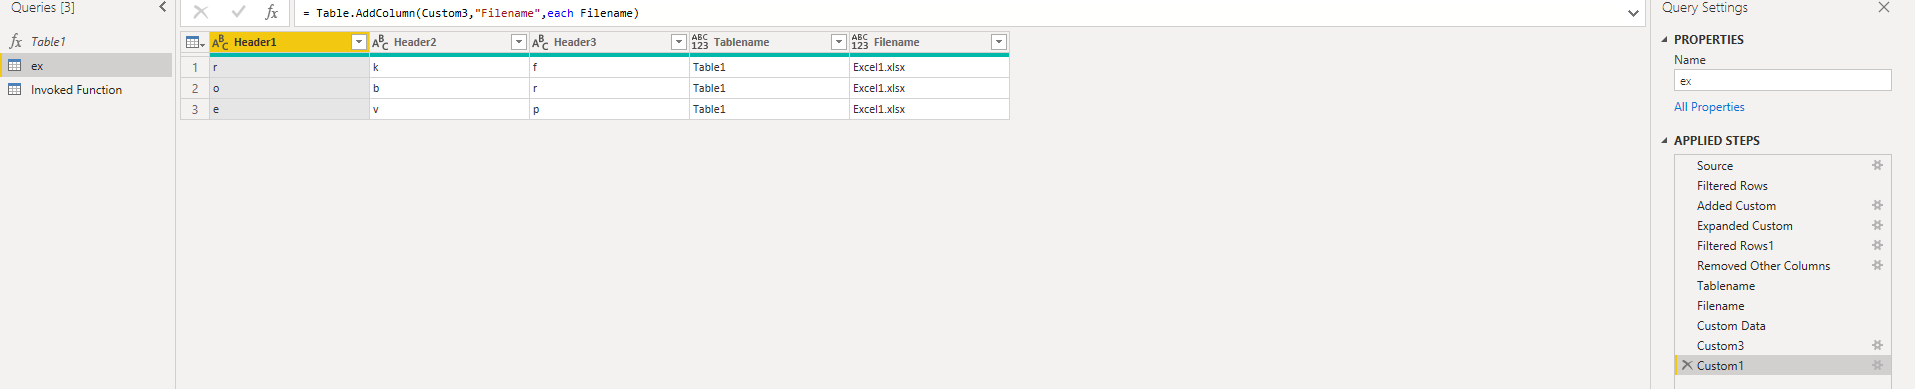This screenshot has width=1915, height=389.
Task: Expand the formula bar with the down chevron
Action: (x=1633, y=13)
